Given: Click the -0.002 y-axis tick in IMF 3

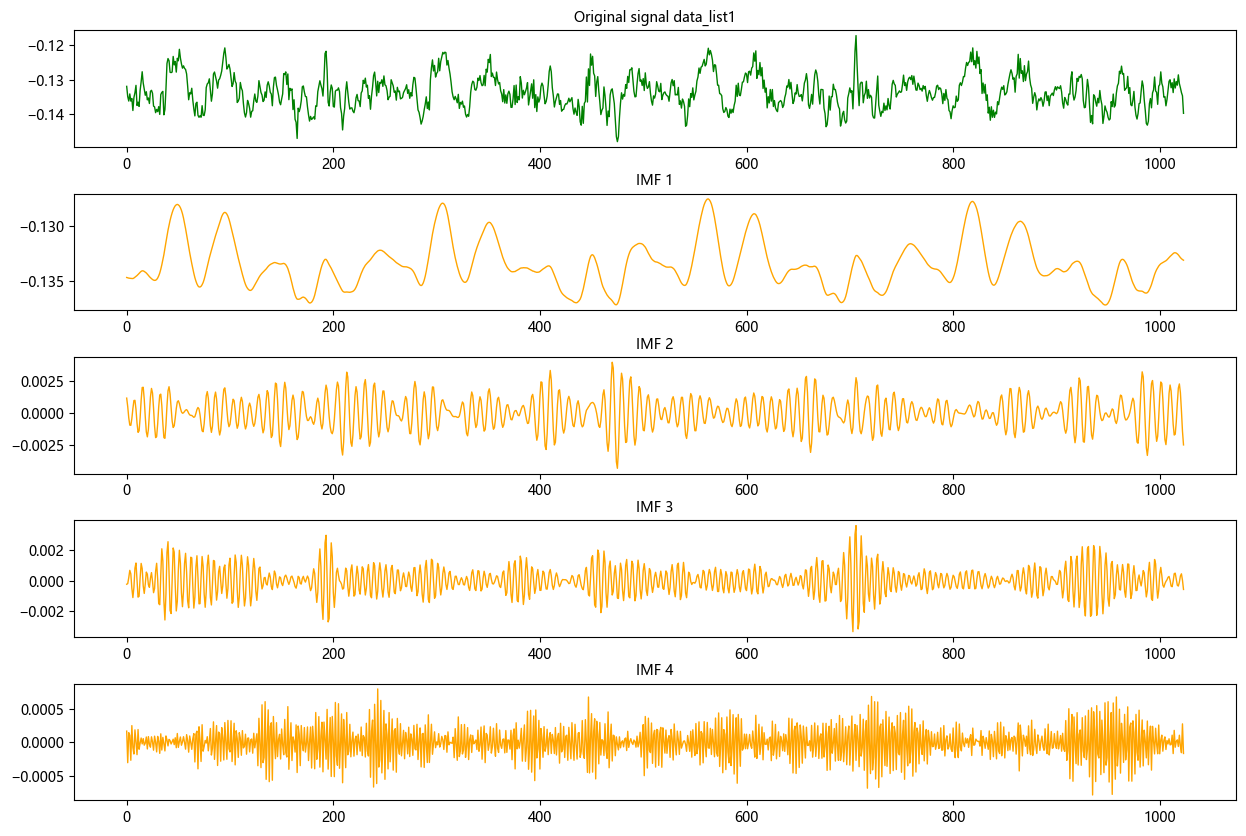Looking at the screenshot, I should coord(42,611).
